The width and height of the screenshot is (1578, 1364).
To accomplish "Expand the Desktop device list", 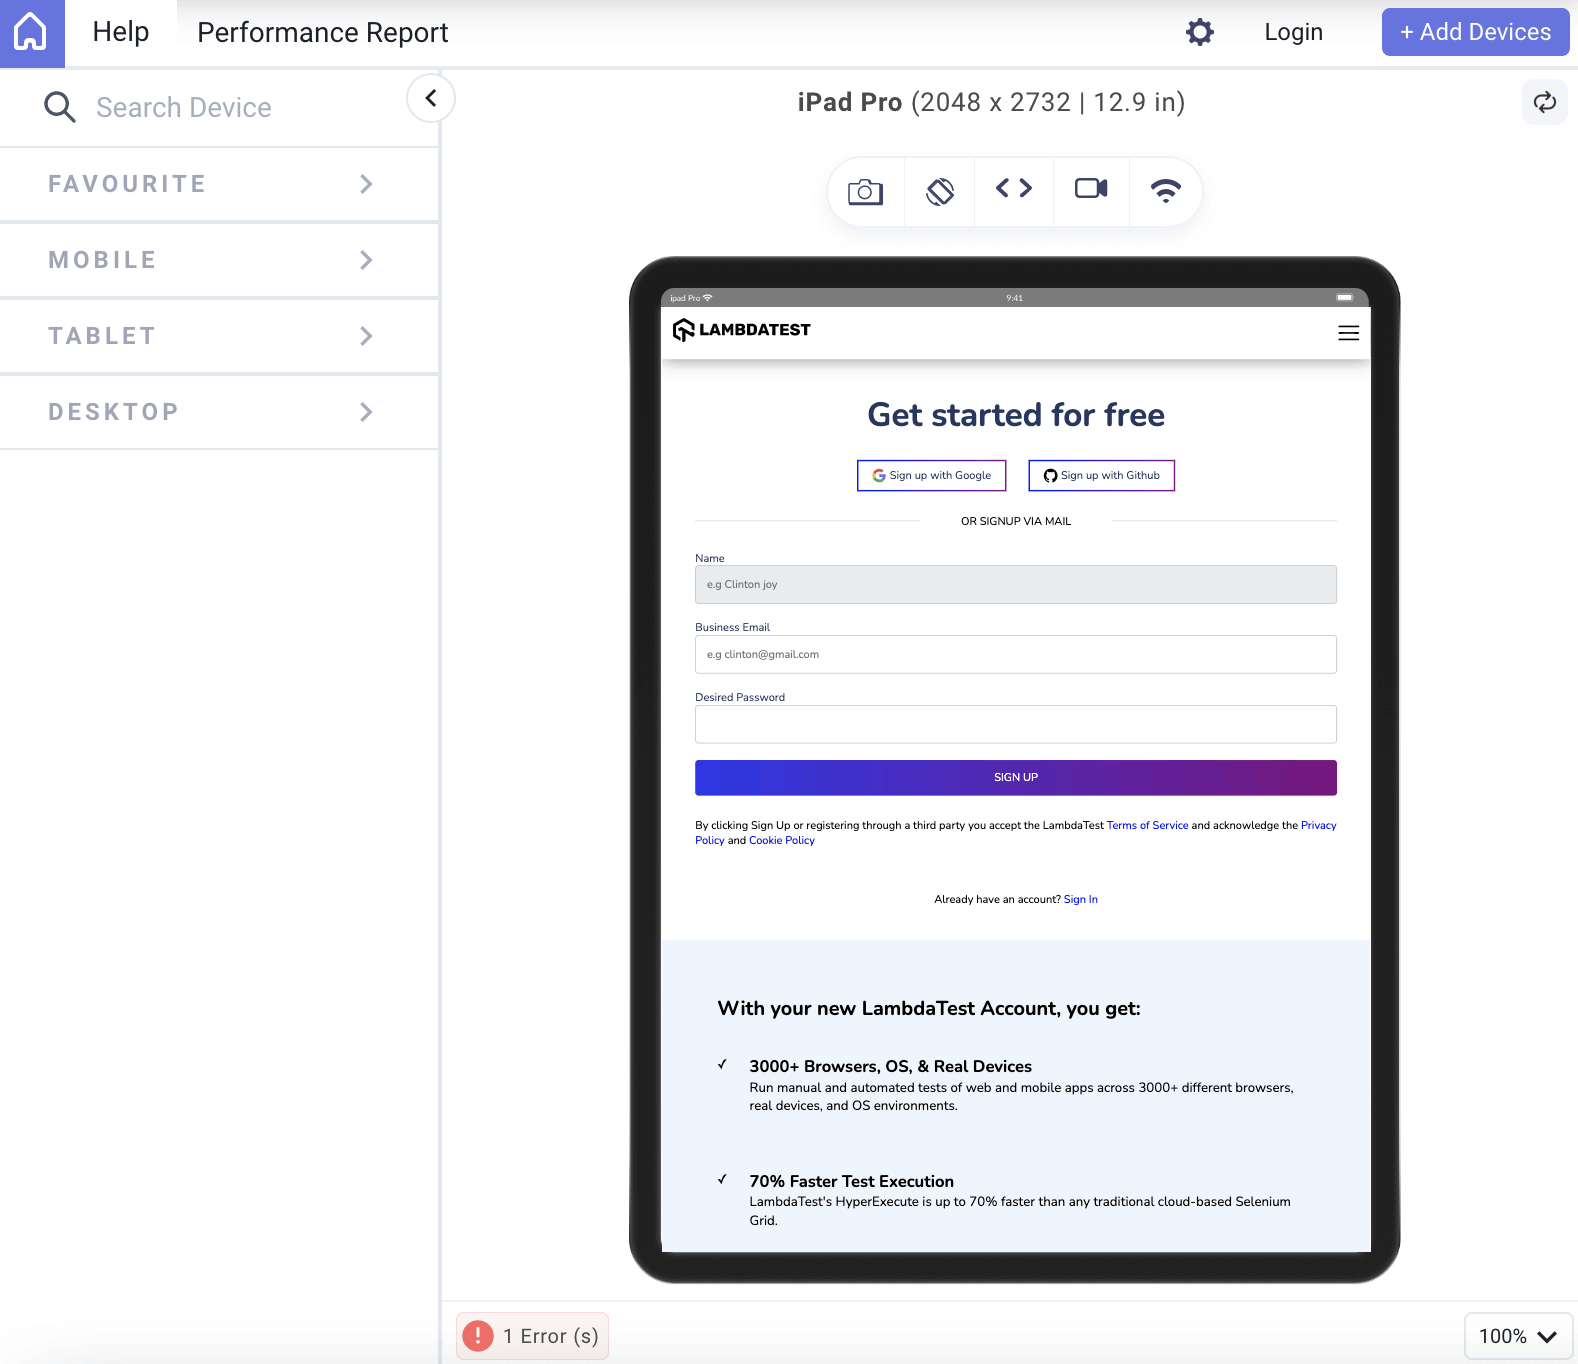I will click(x=219, y=412).
